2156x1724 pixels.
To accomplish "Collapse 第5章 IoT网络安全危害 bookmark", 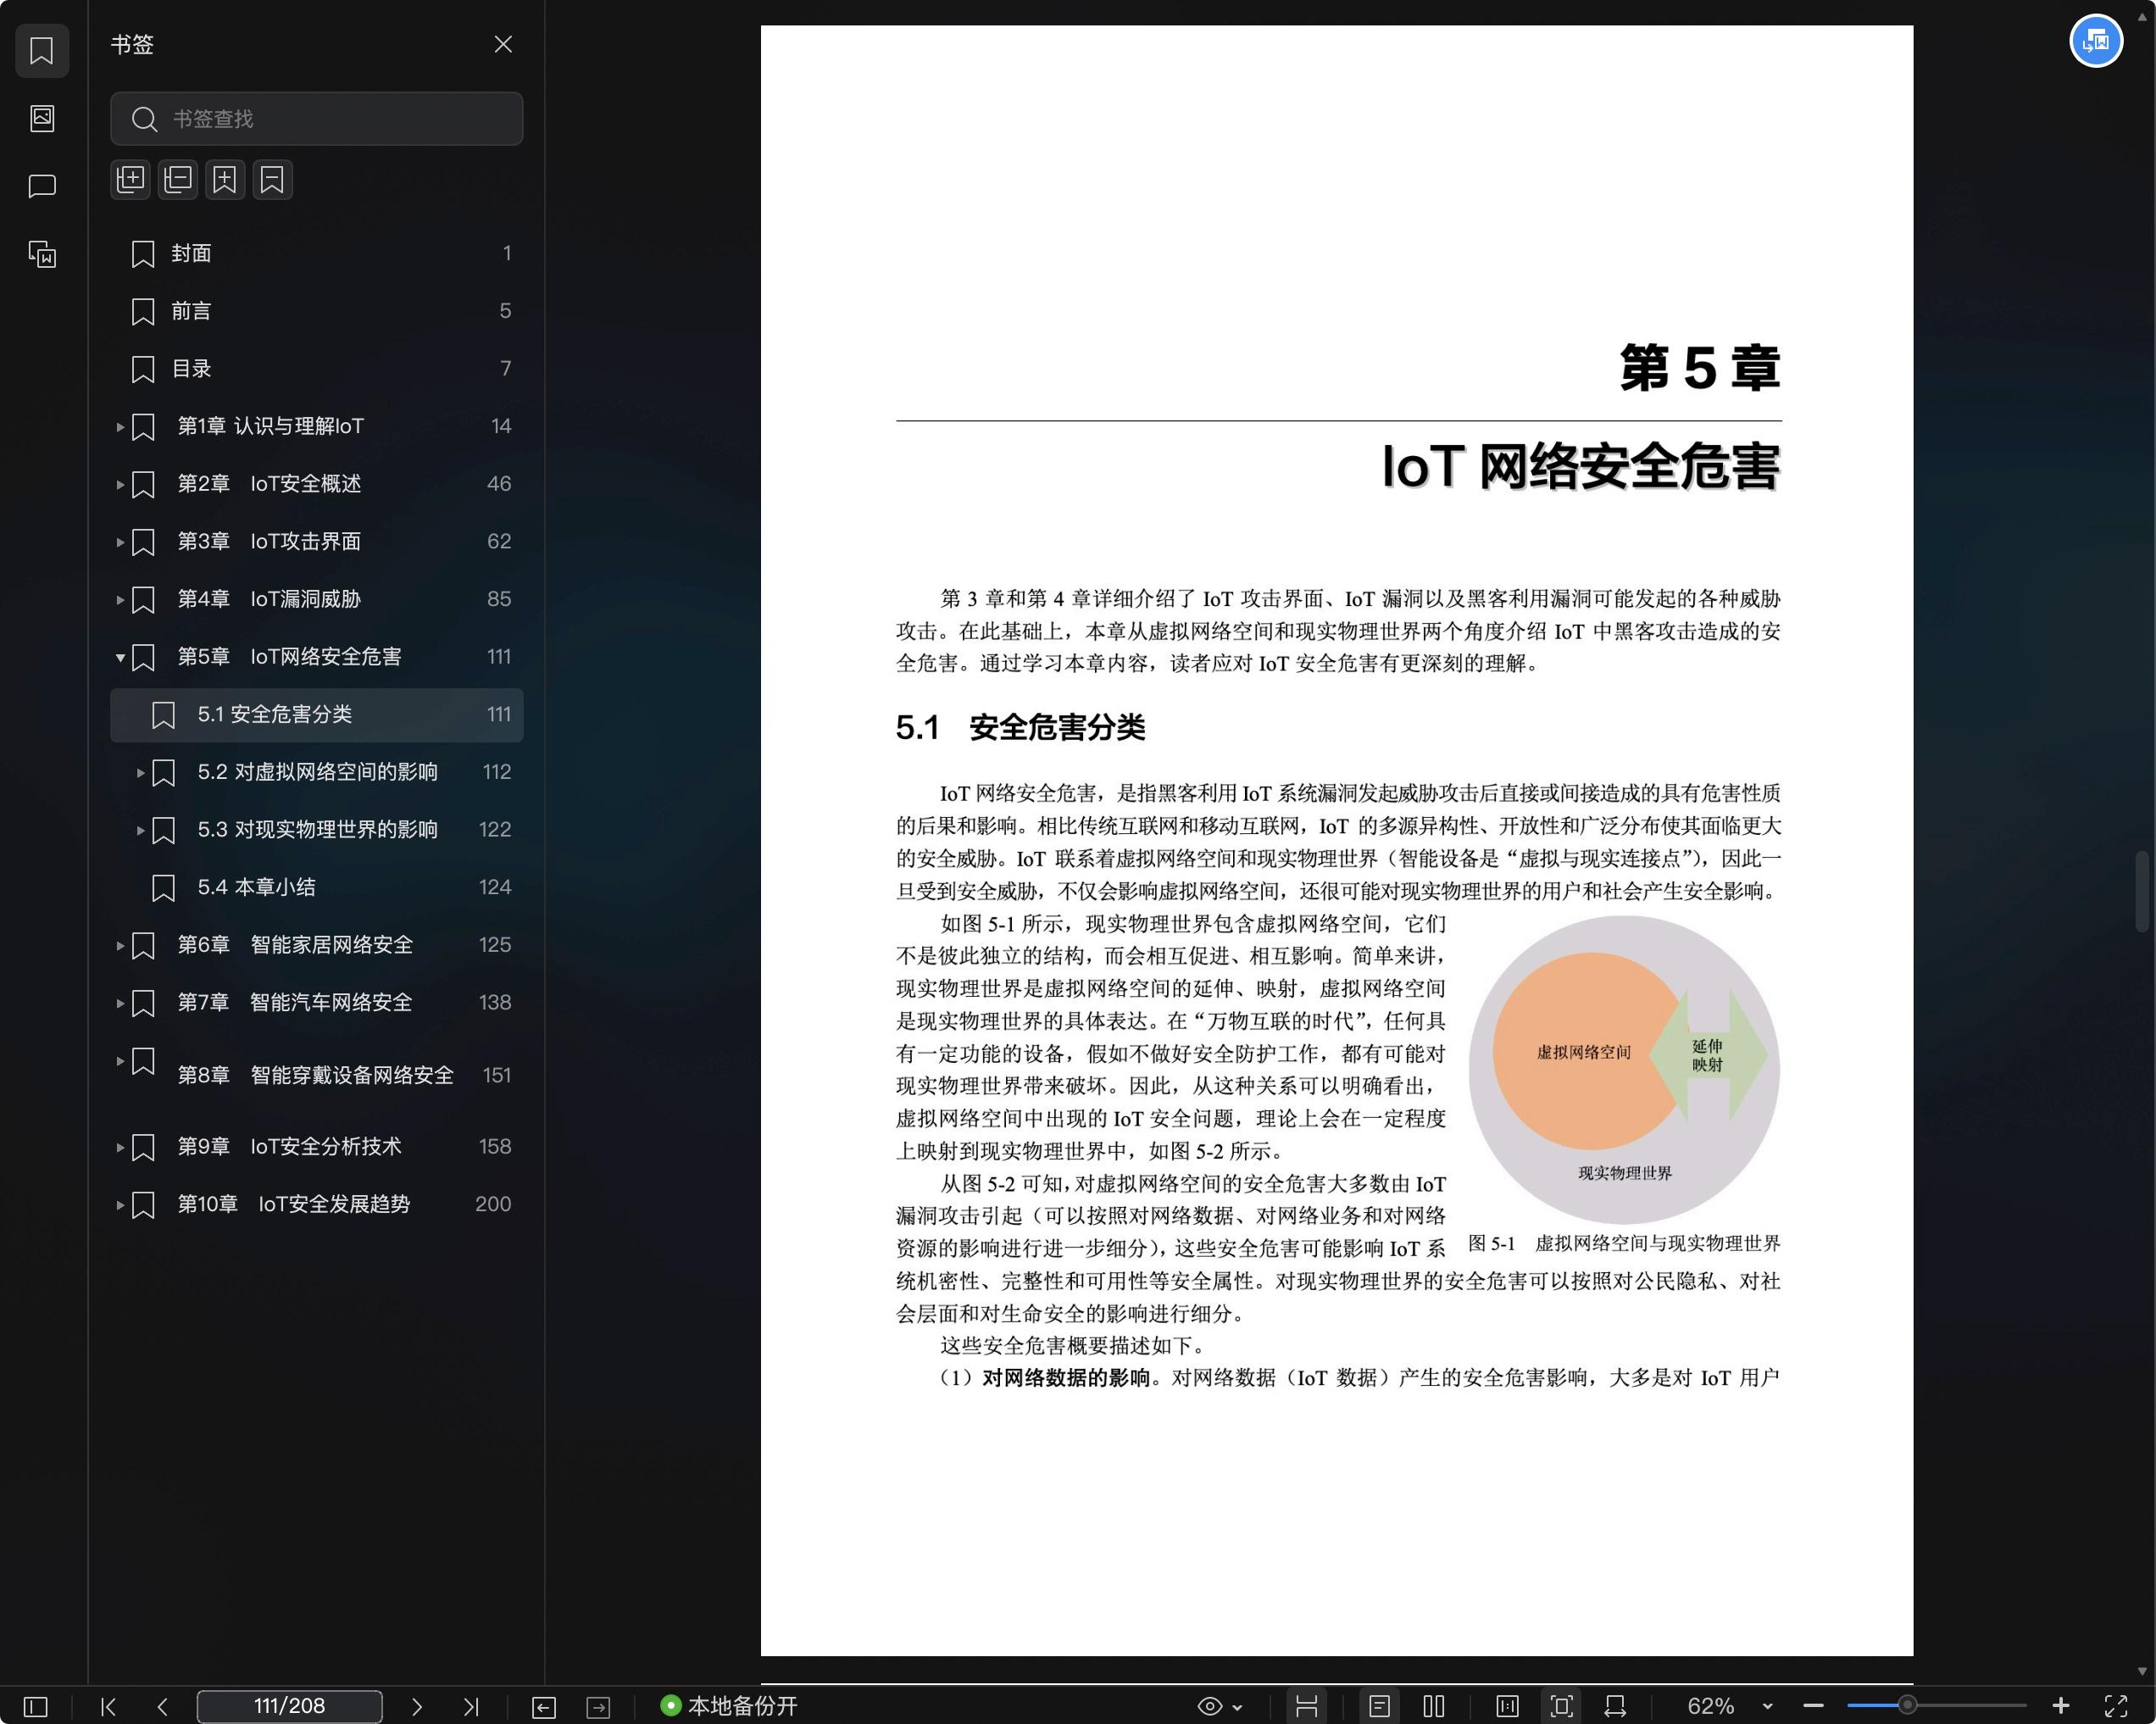I will [x=120, y=657].
